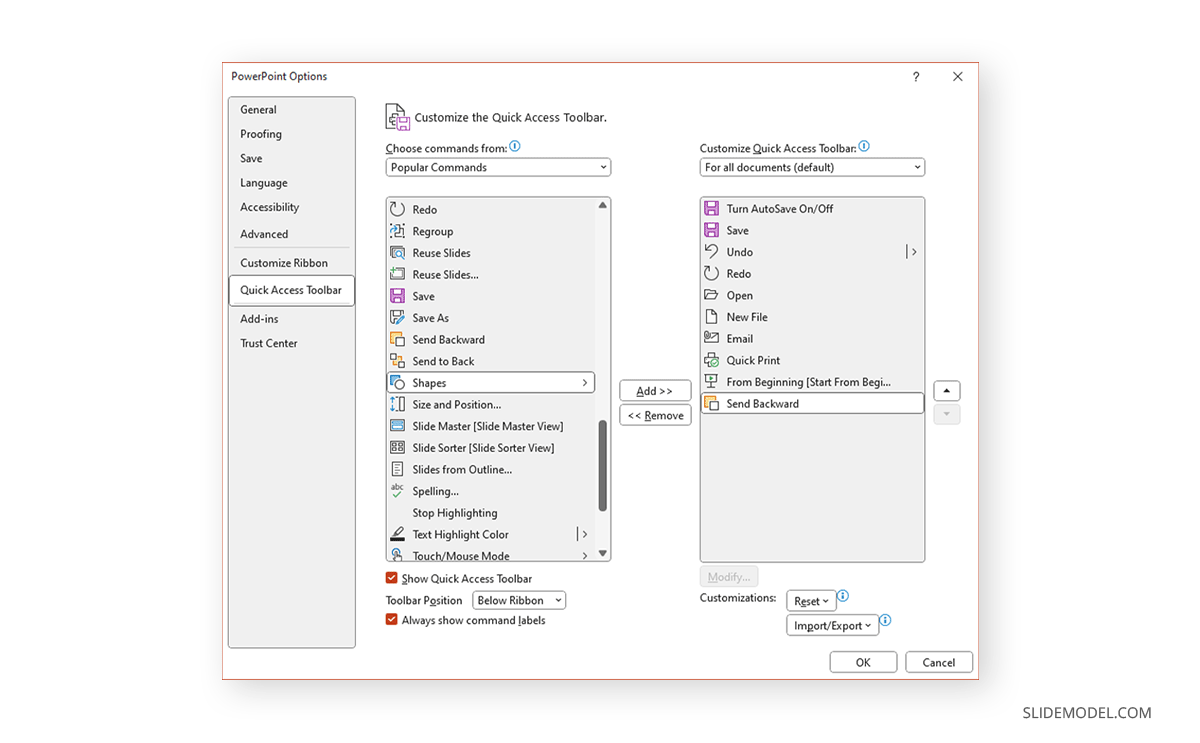The height and width of the screenshot is (743, 1200).
Task: Toggle Always show command labels checkbox
Action: point(392,620)
